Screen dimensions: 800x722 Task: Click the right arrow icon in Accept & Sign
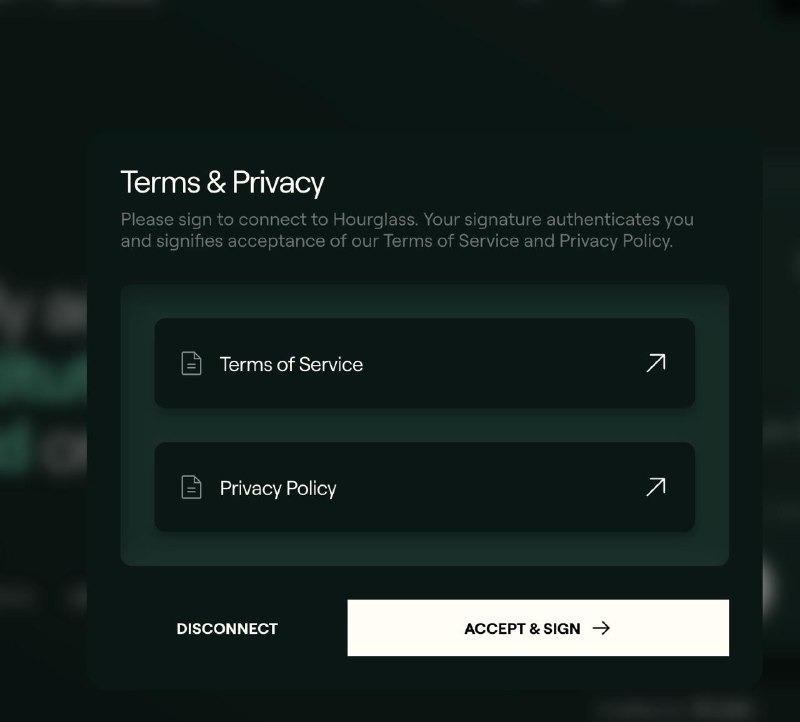click(601, 628)
